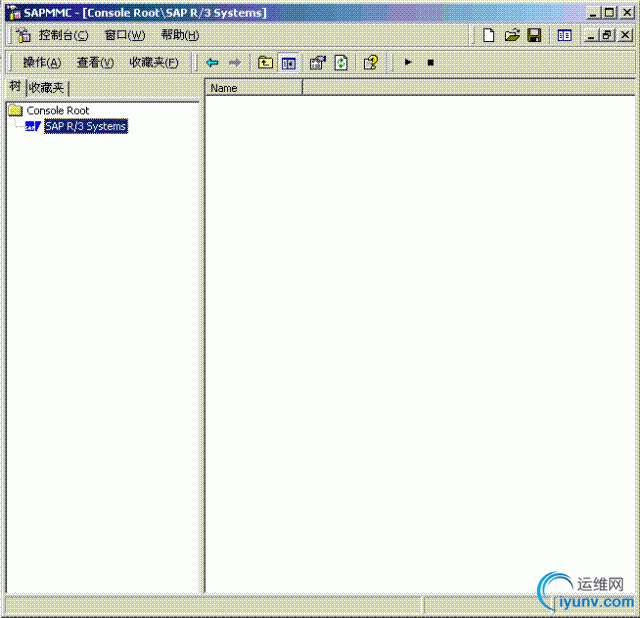Toggle the Show/Hide console tree icon
640x618 pixels.
289,63
